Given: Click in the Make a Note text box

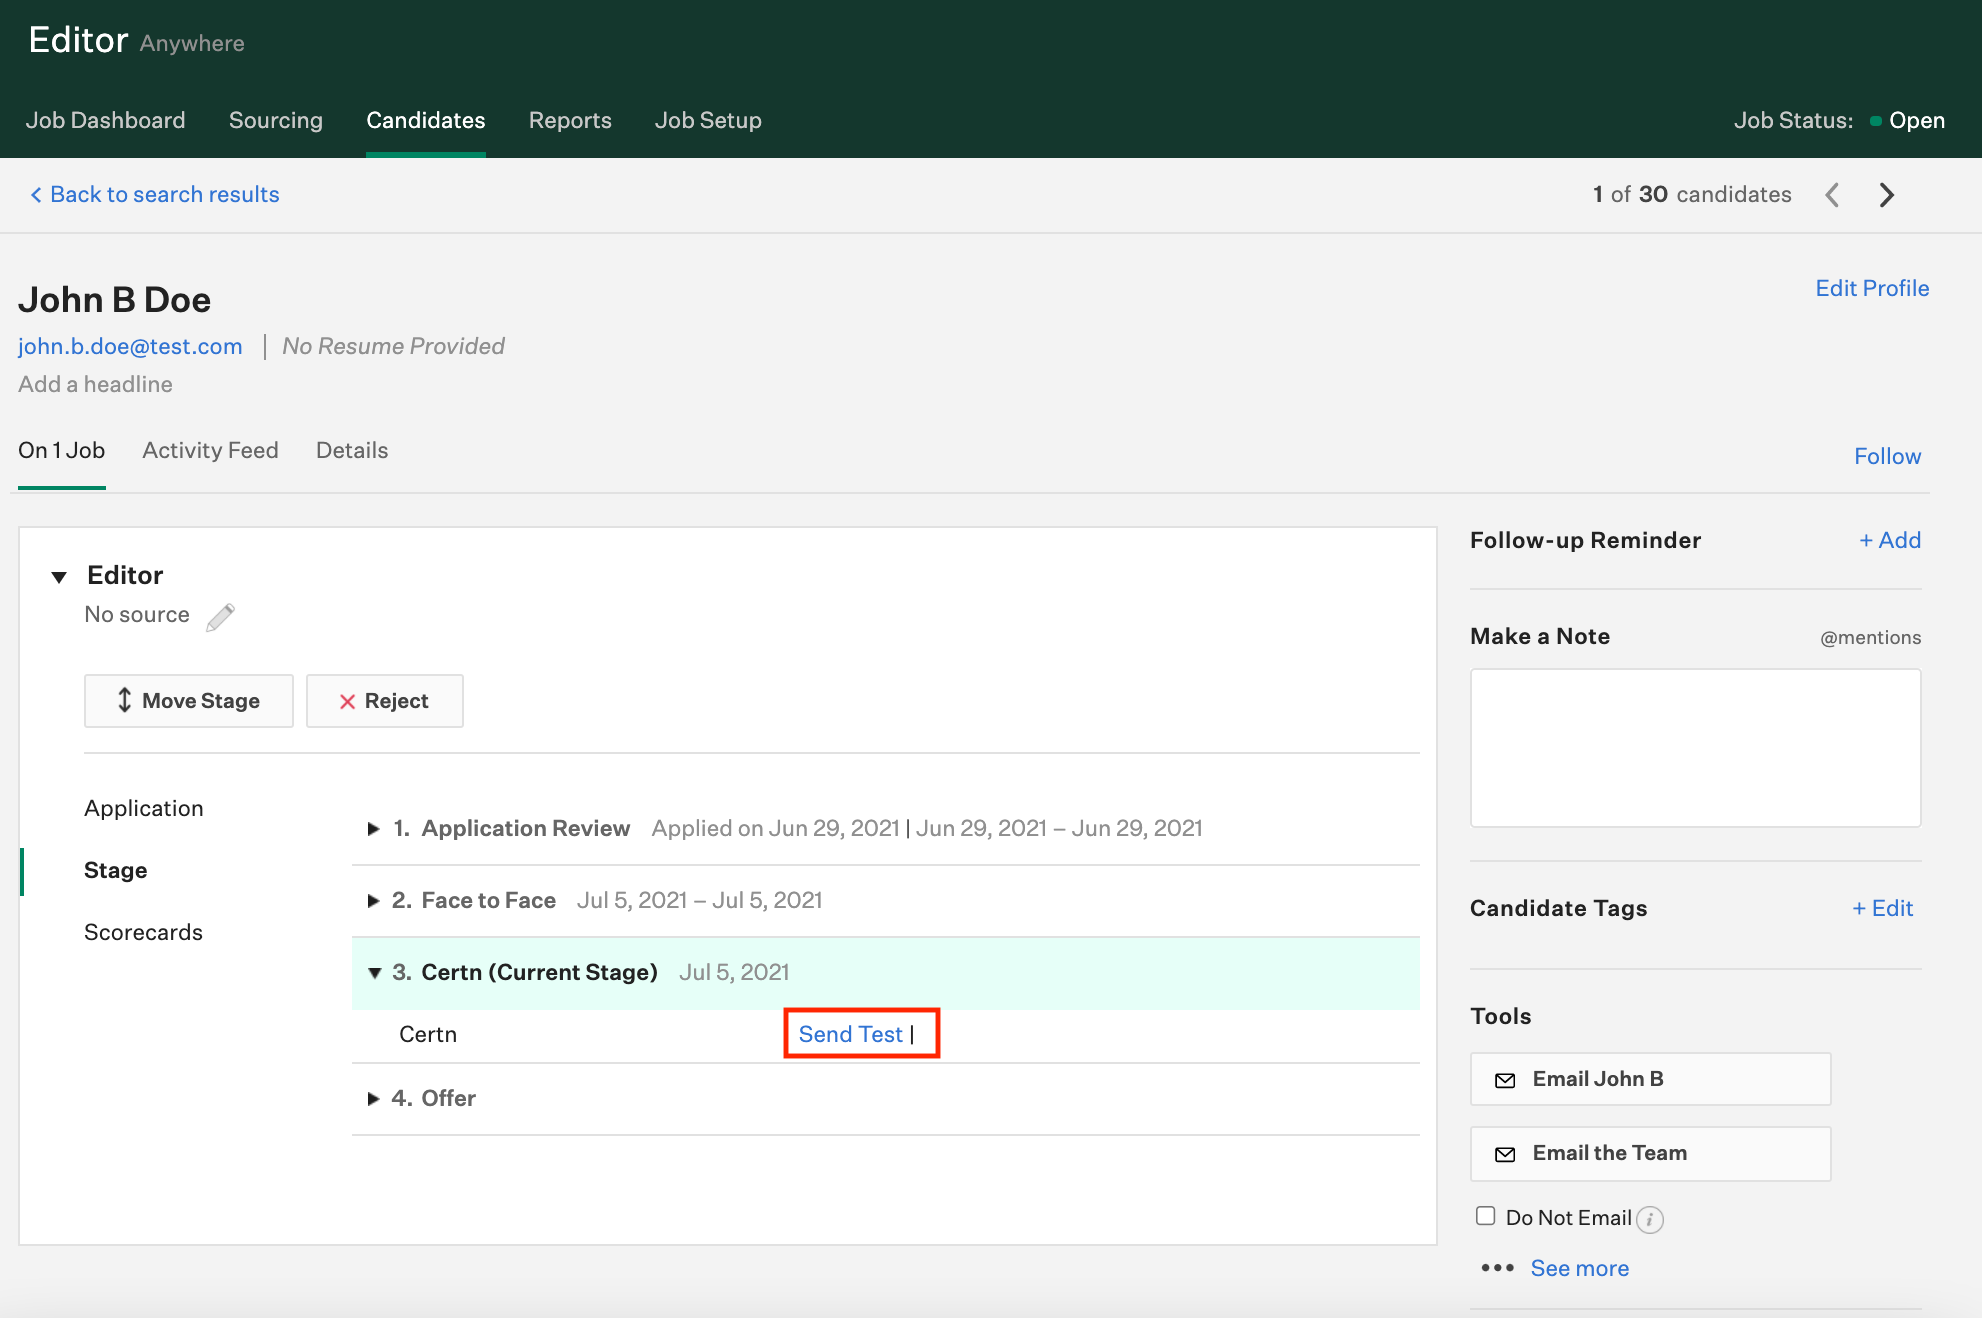Looking at the screenshot, I should [1695, 748].
